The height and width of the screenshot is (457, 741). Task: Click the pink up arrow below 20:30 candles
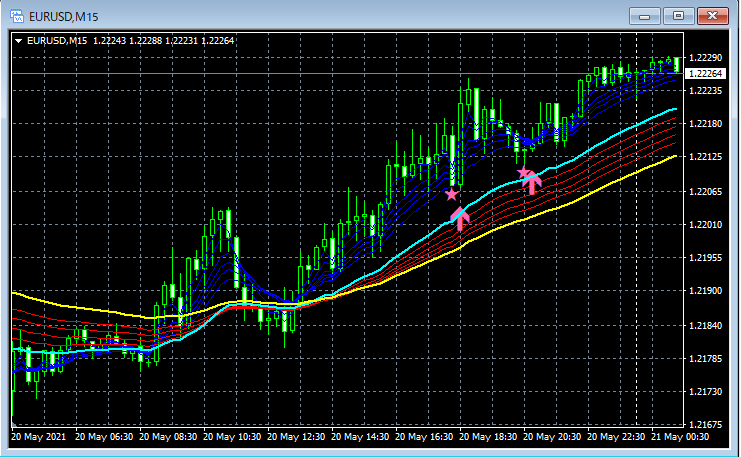(532, 182)
